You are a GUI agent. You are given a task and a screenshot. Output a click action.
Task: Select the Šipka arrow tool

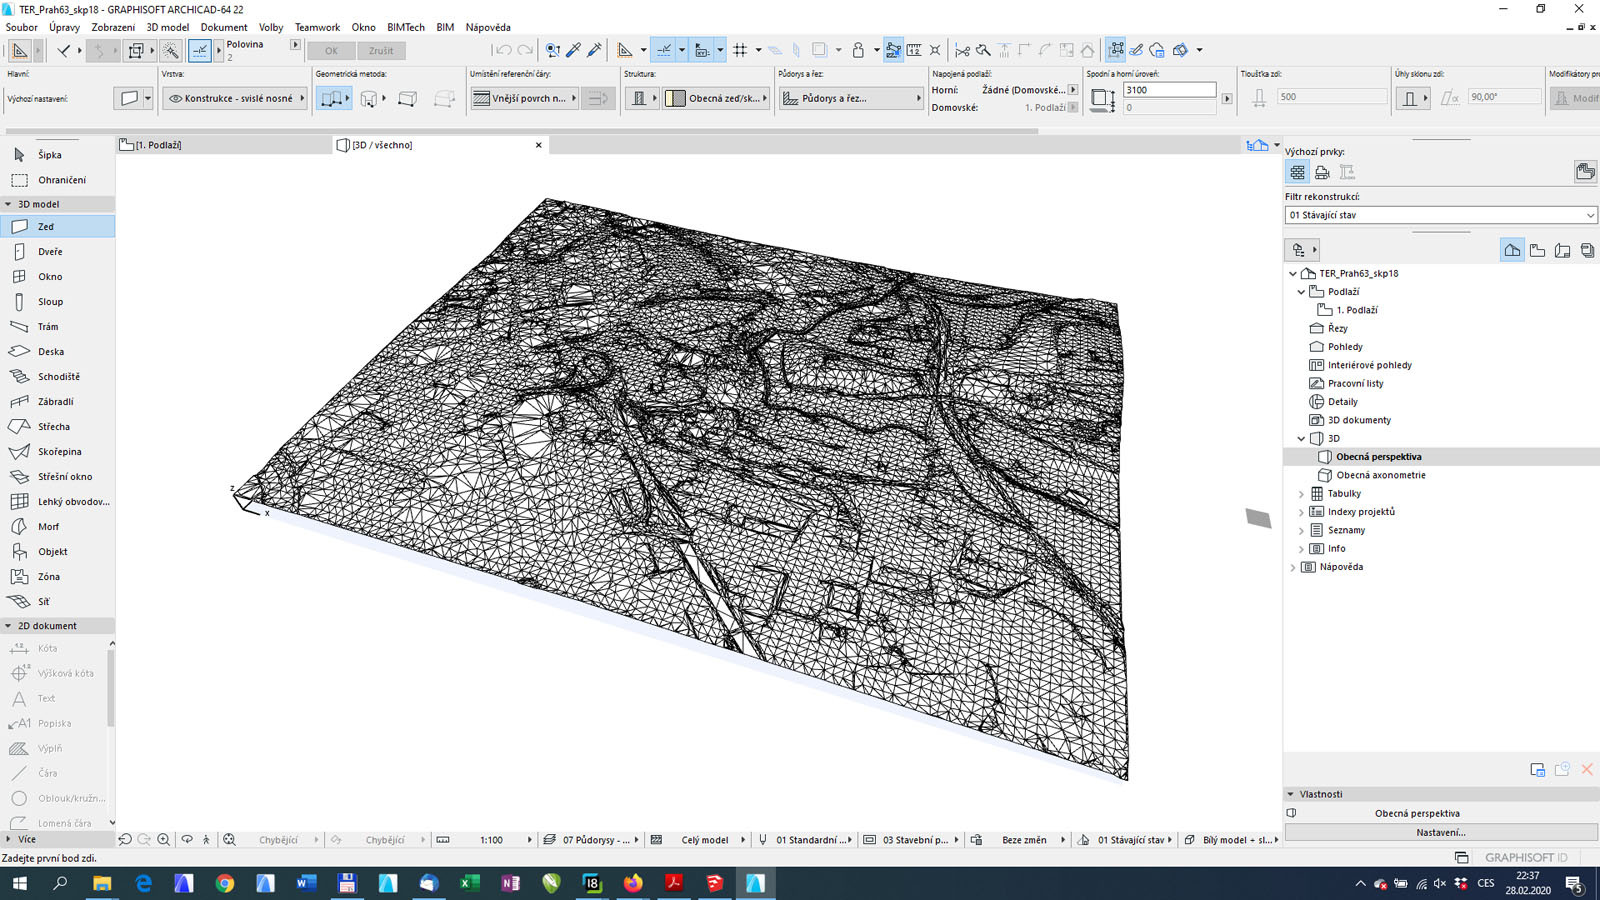49,155
